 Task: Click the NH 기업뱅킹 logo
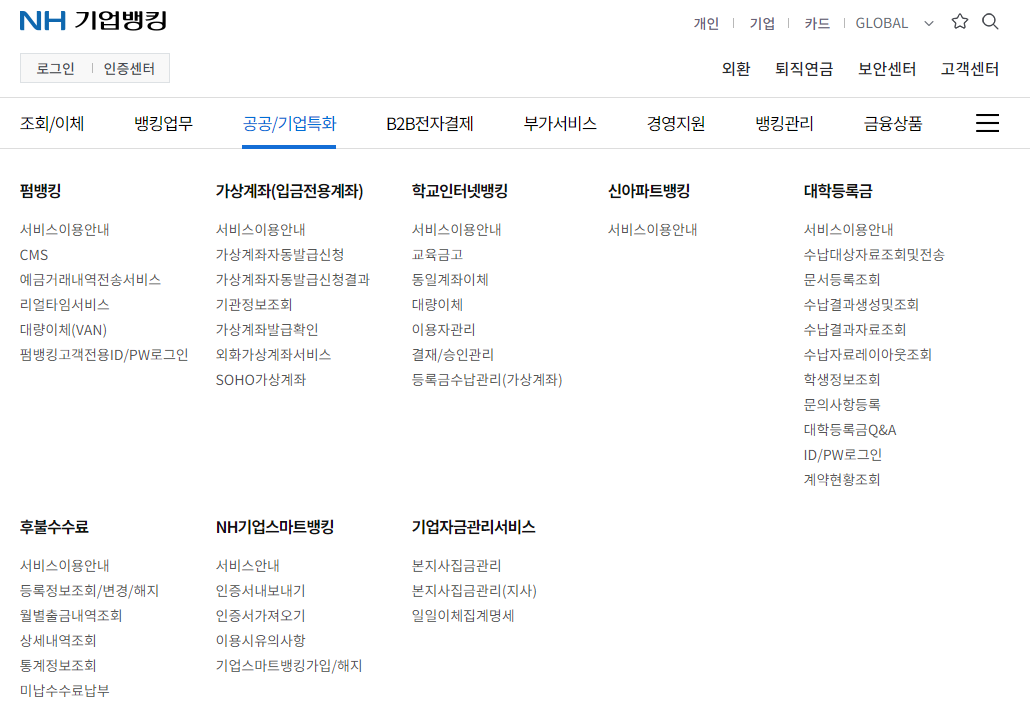point(93,21)
